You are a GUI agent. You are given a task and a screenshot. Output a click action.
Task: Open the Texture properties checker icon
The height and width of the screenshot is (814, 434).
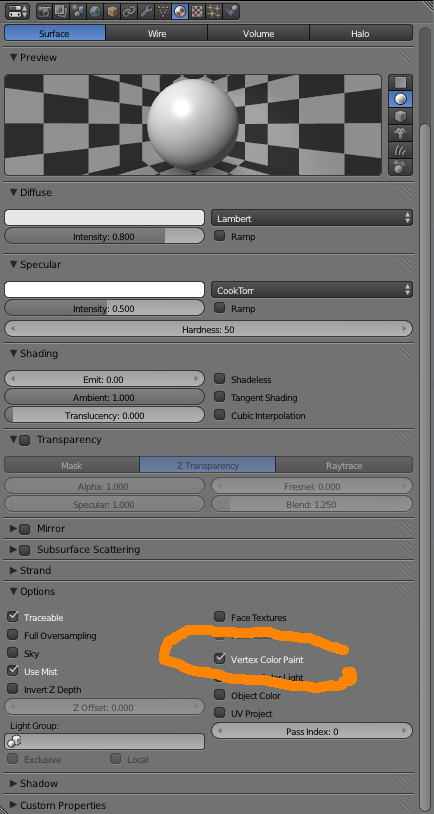(x=197, y=10)
